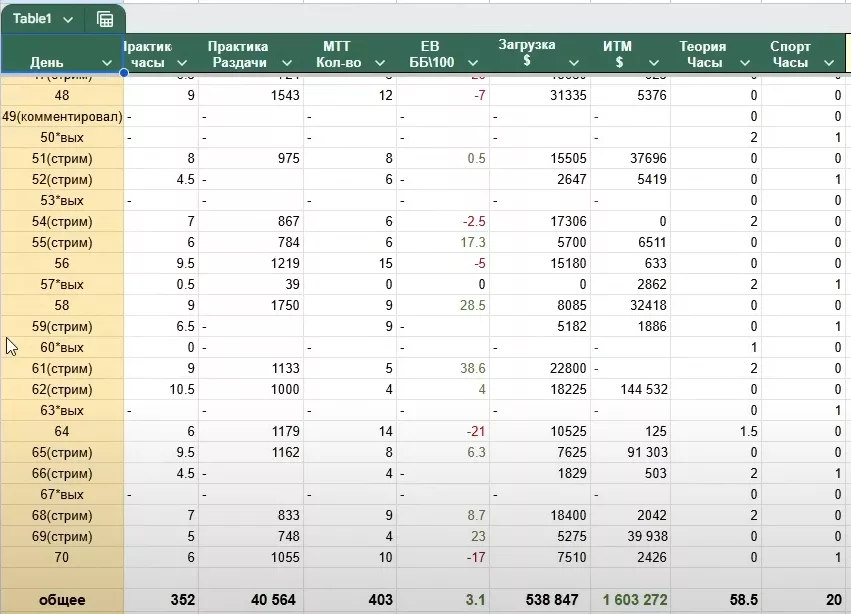
Task: Open the table view calculator icon
Action: coord(105,20)
